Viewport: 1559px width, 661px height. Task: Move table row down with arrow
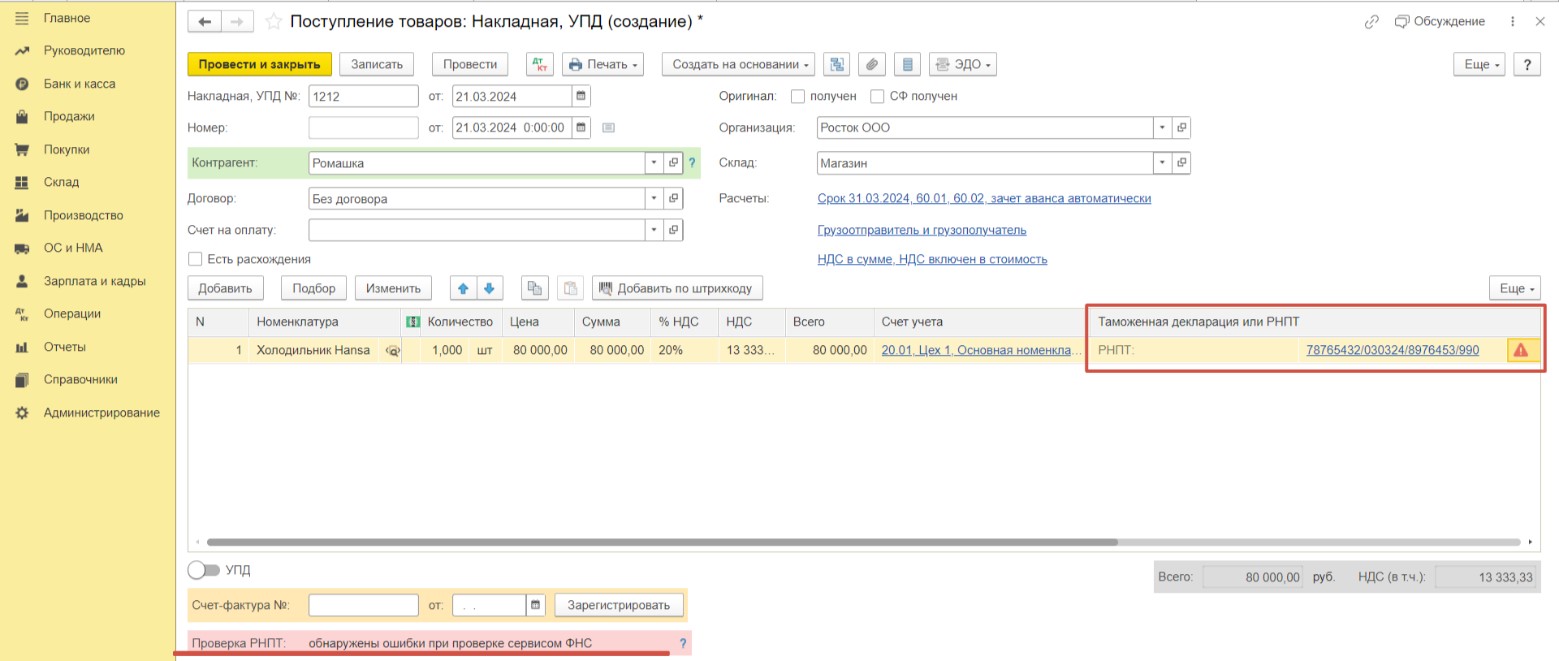[x=489, y=288]
